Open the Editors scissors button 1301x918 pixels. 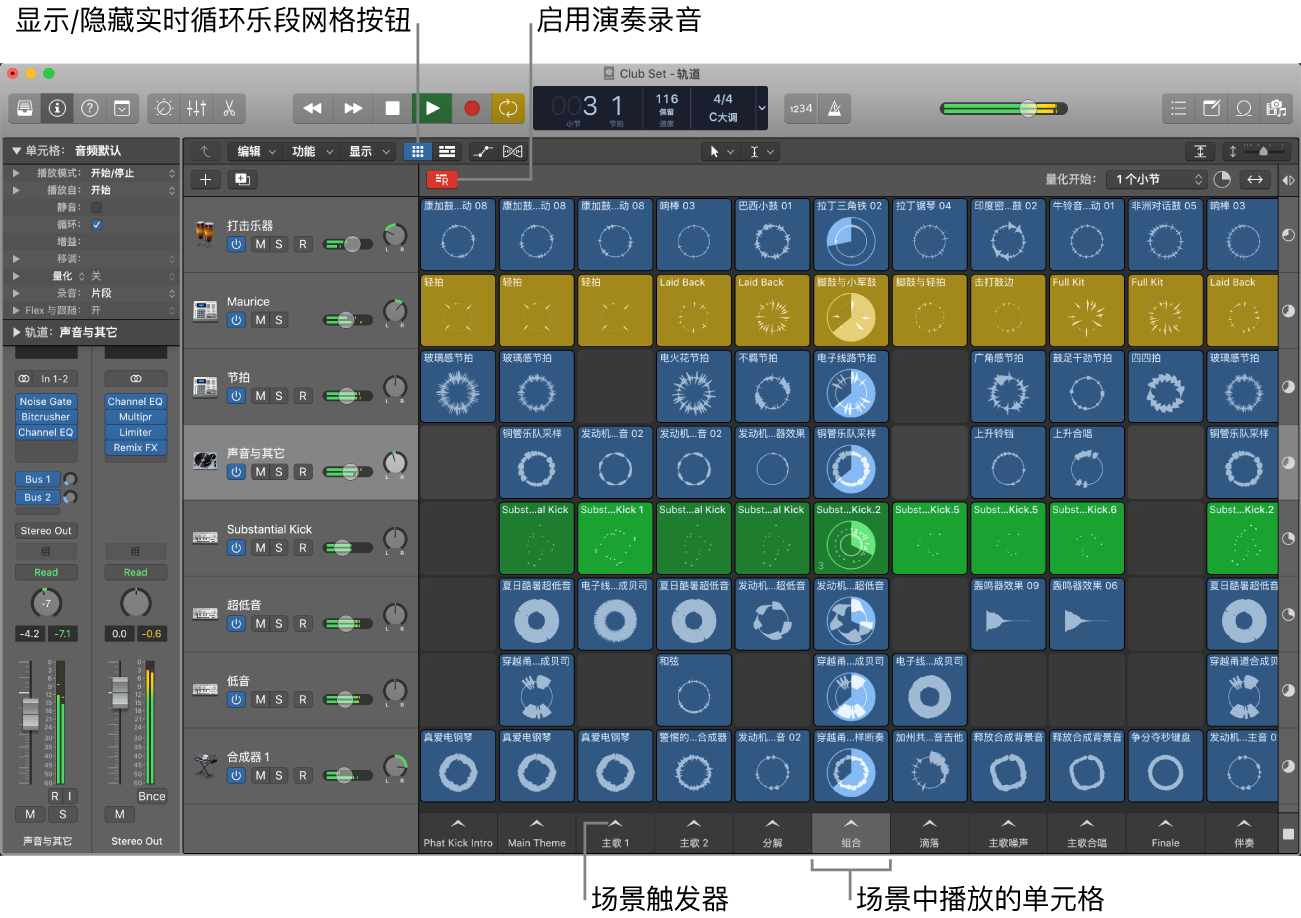pos(229,108)
